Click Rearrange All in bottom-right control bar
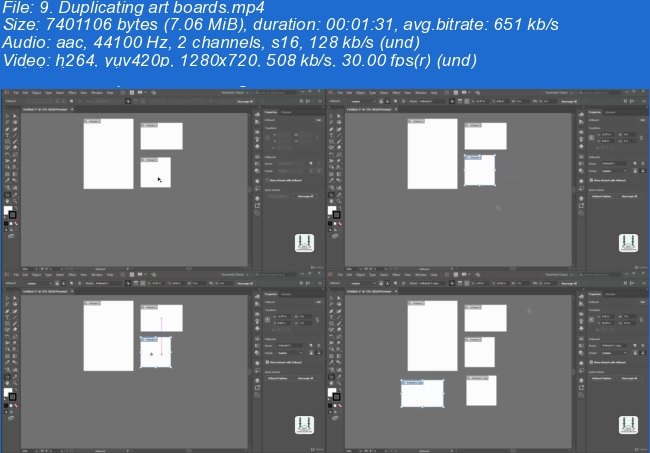 [569, 283]
